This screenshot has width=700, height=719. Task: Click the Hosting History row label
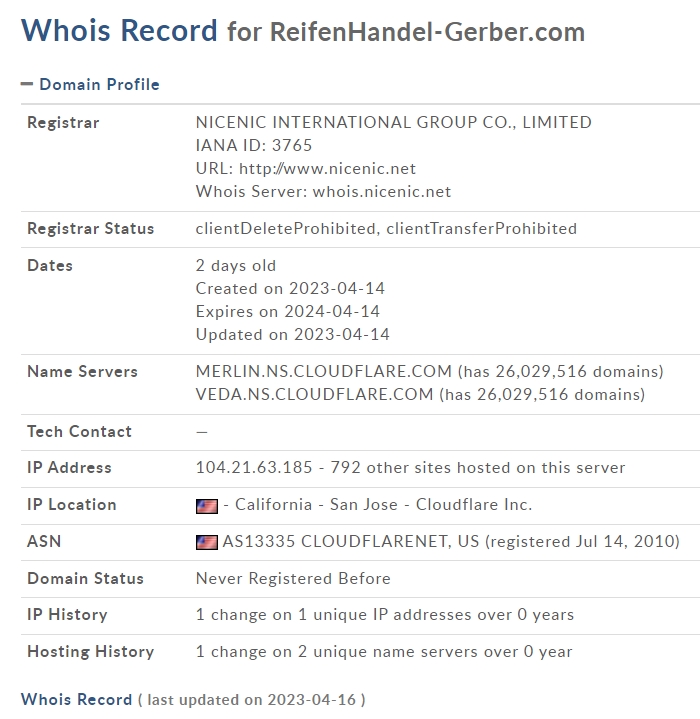(x=91, y=652)
